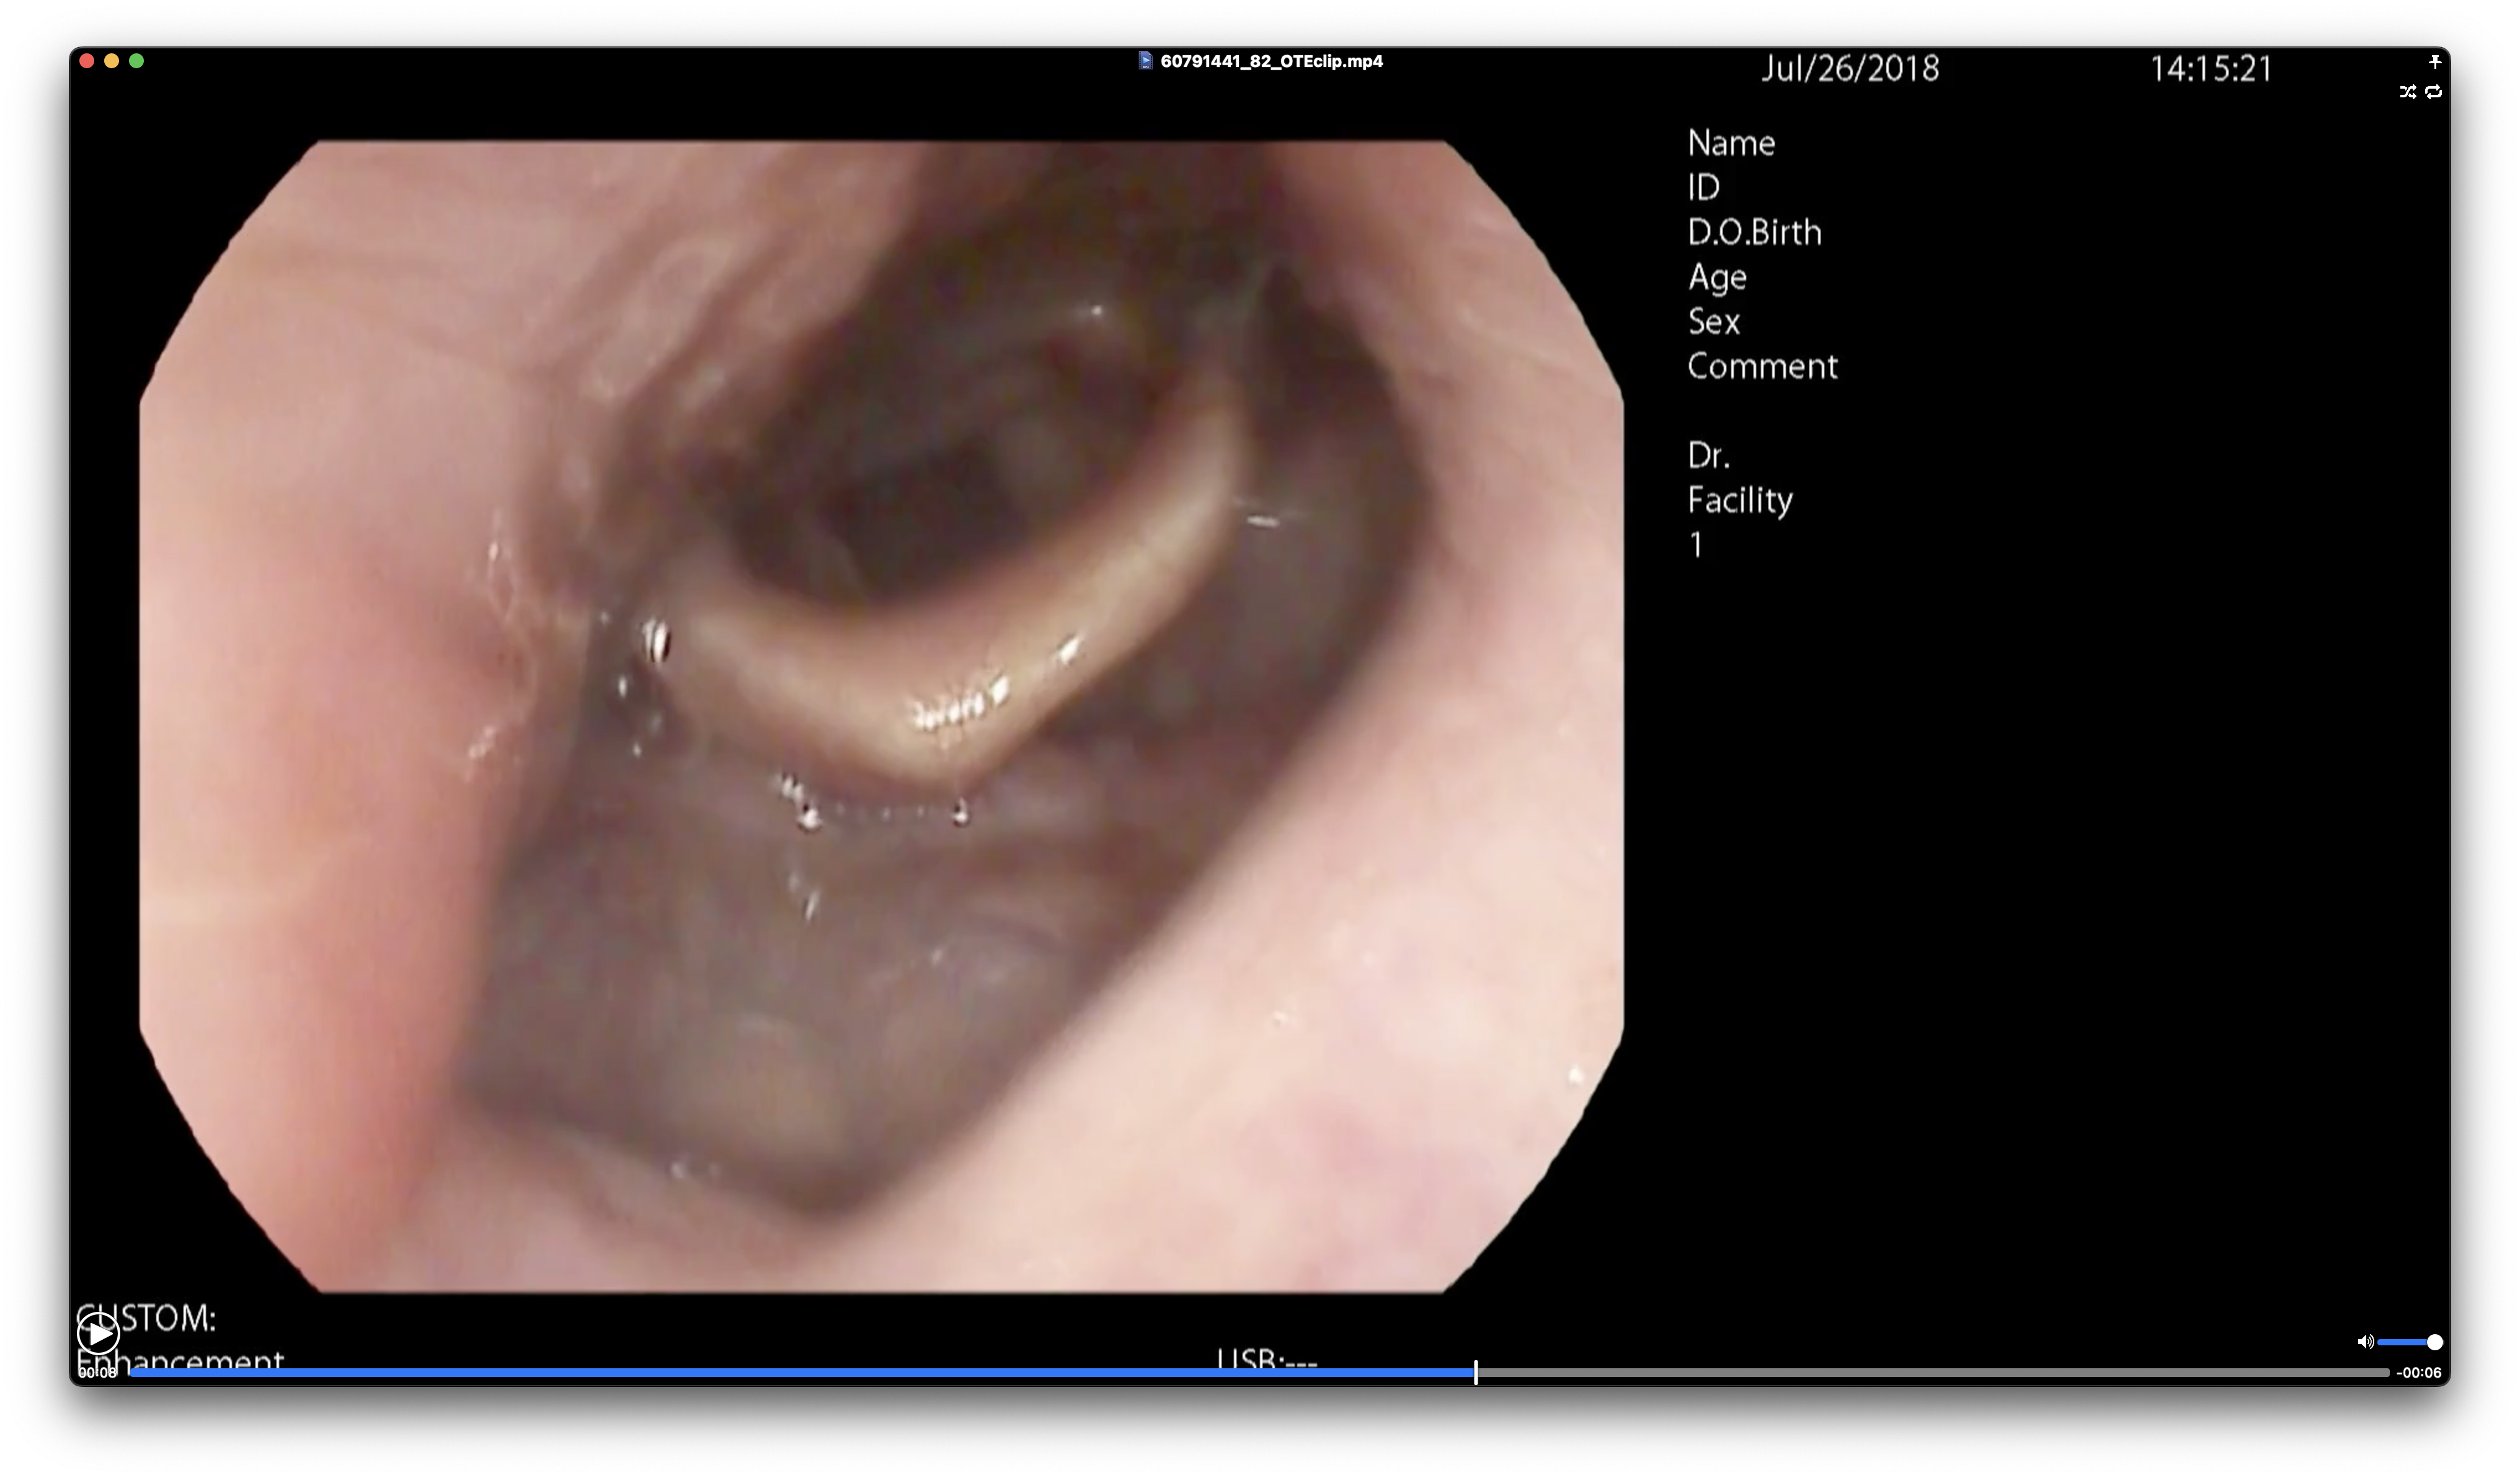Seek back in the blue played timeline portion
This screenshot has width=2520, height=1478.
coord(800,1373)
